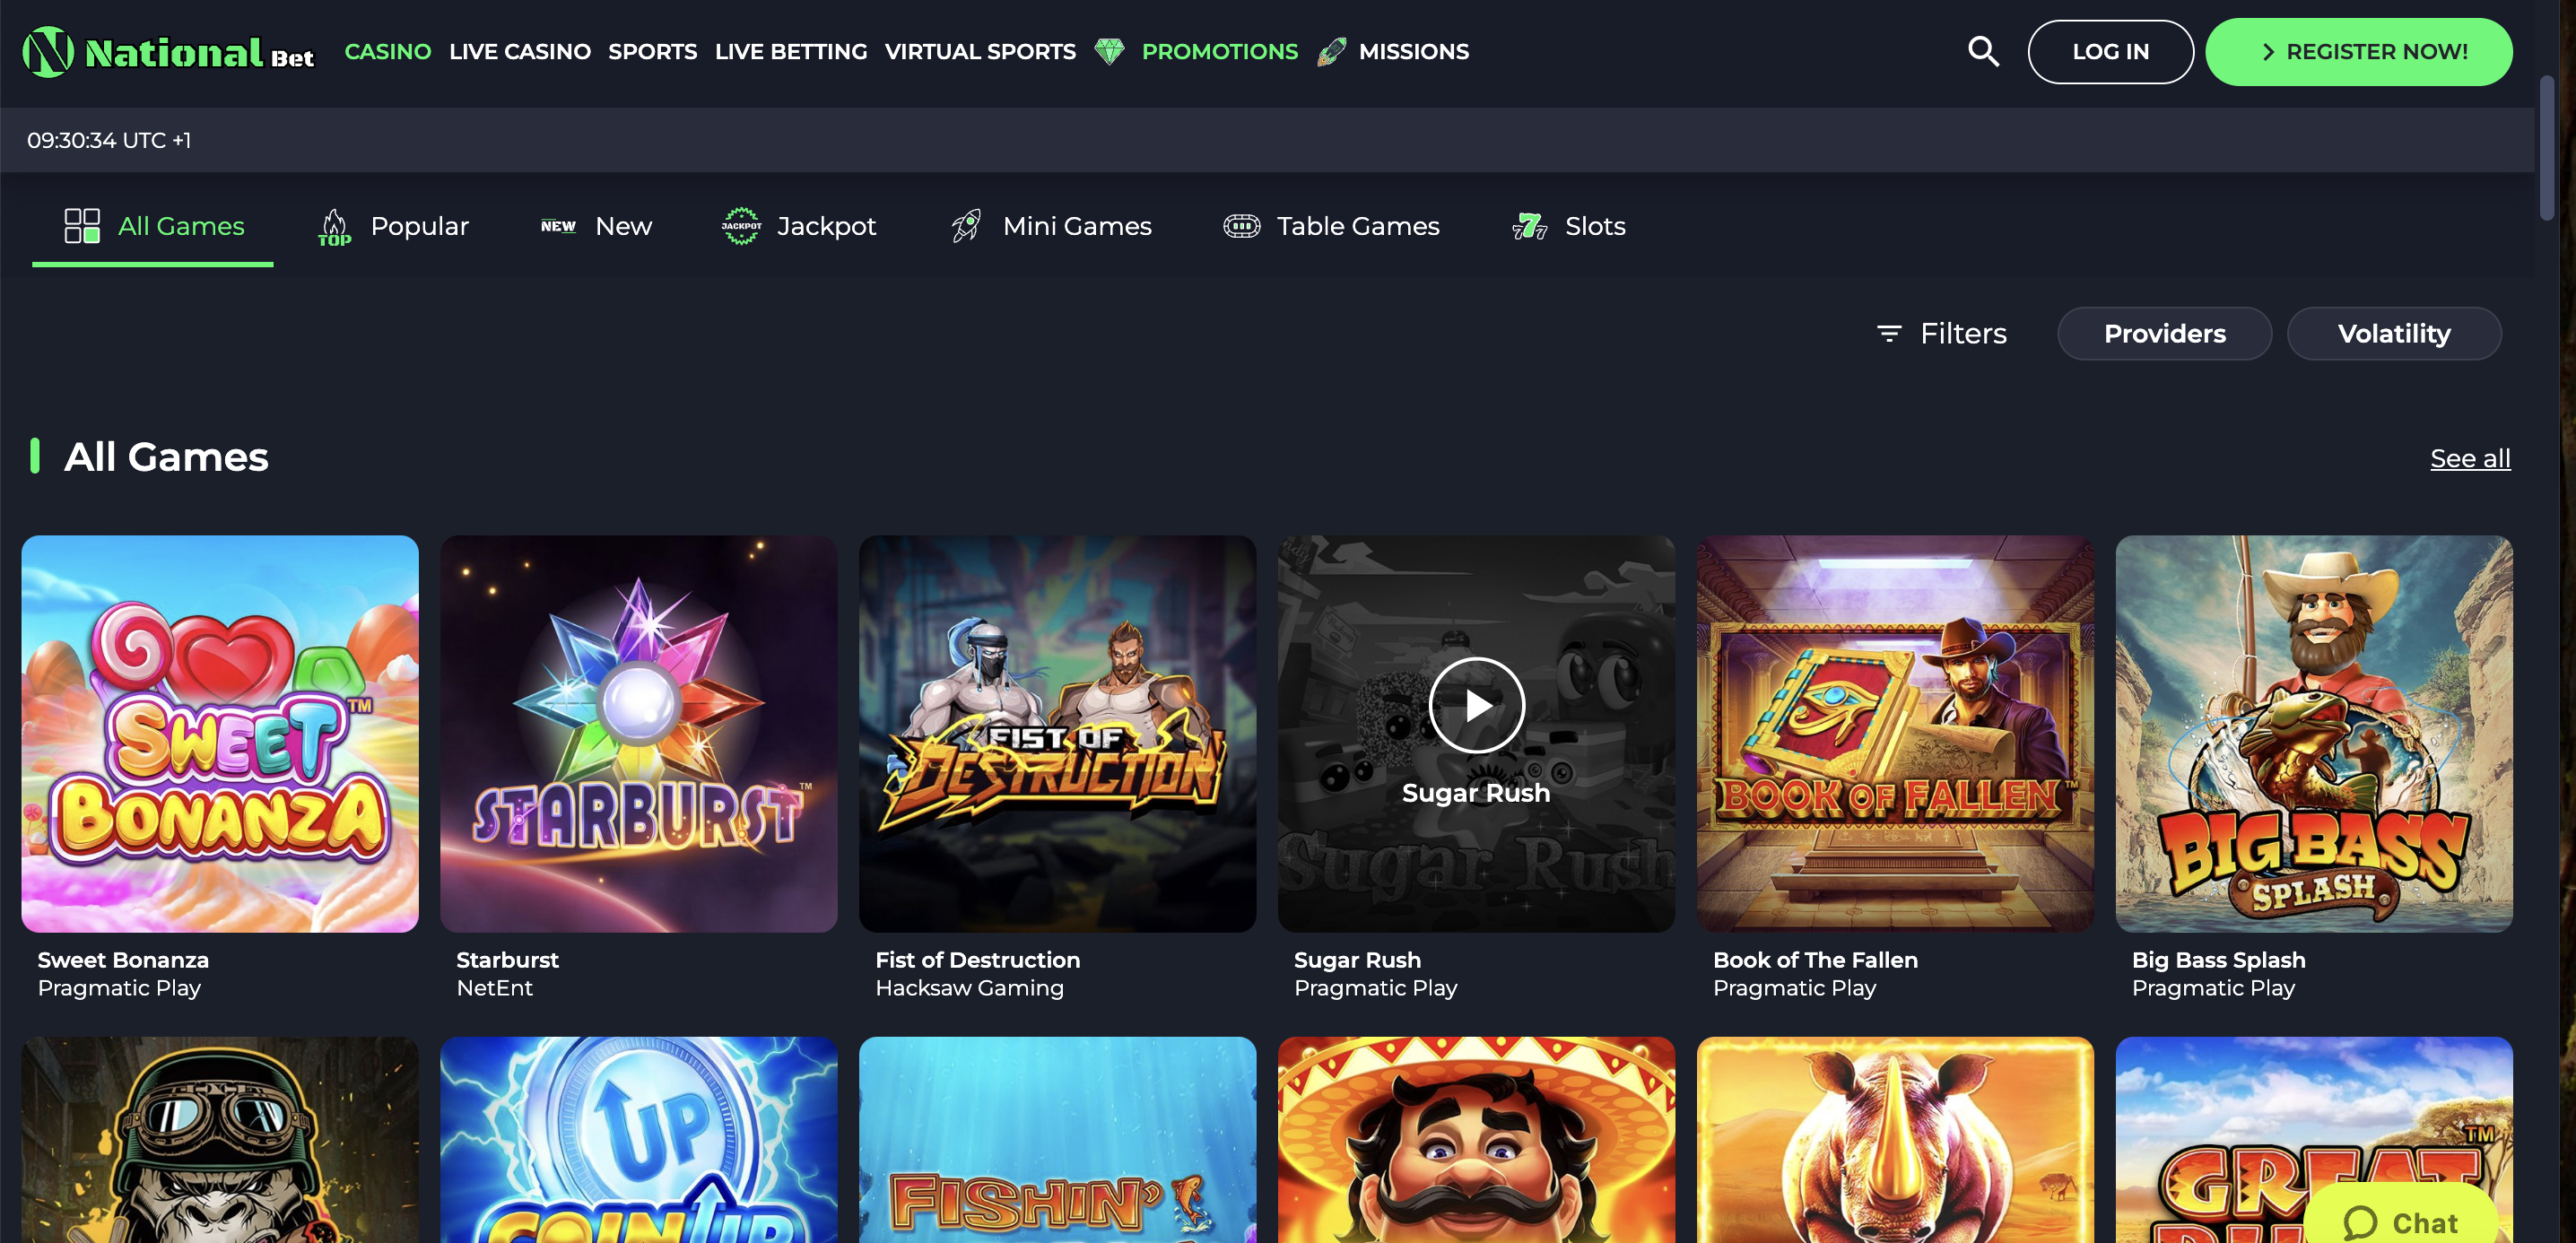Click the Starburst title text

507,959
